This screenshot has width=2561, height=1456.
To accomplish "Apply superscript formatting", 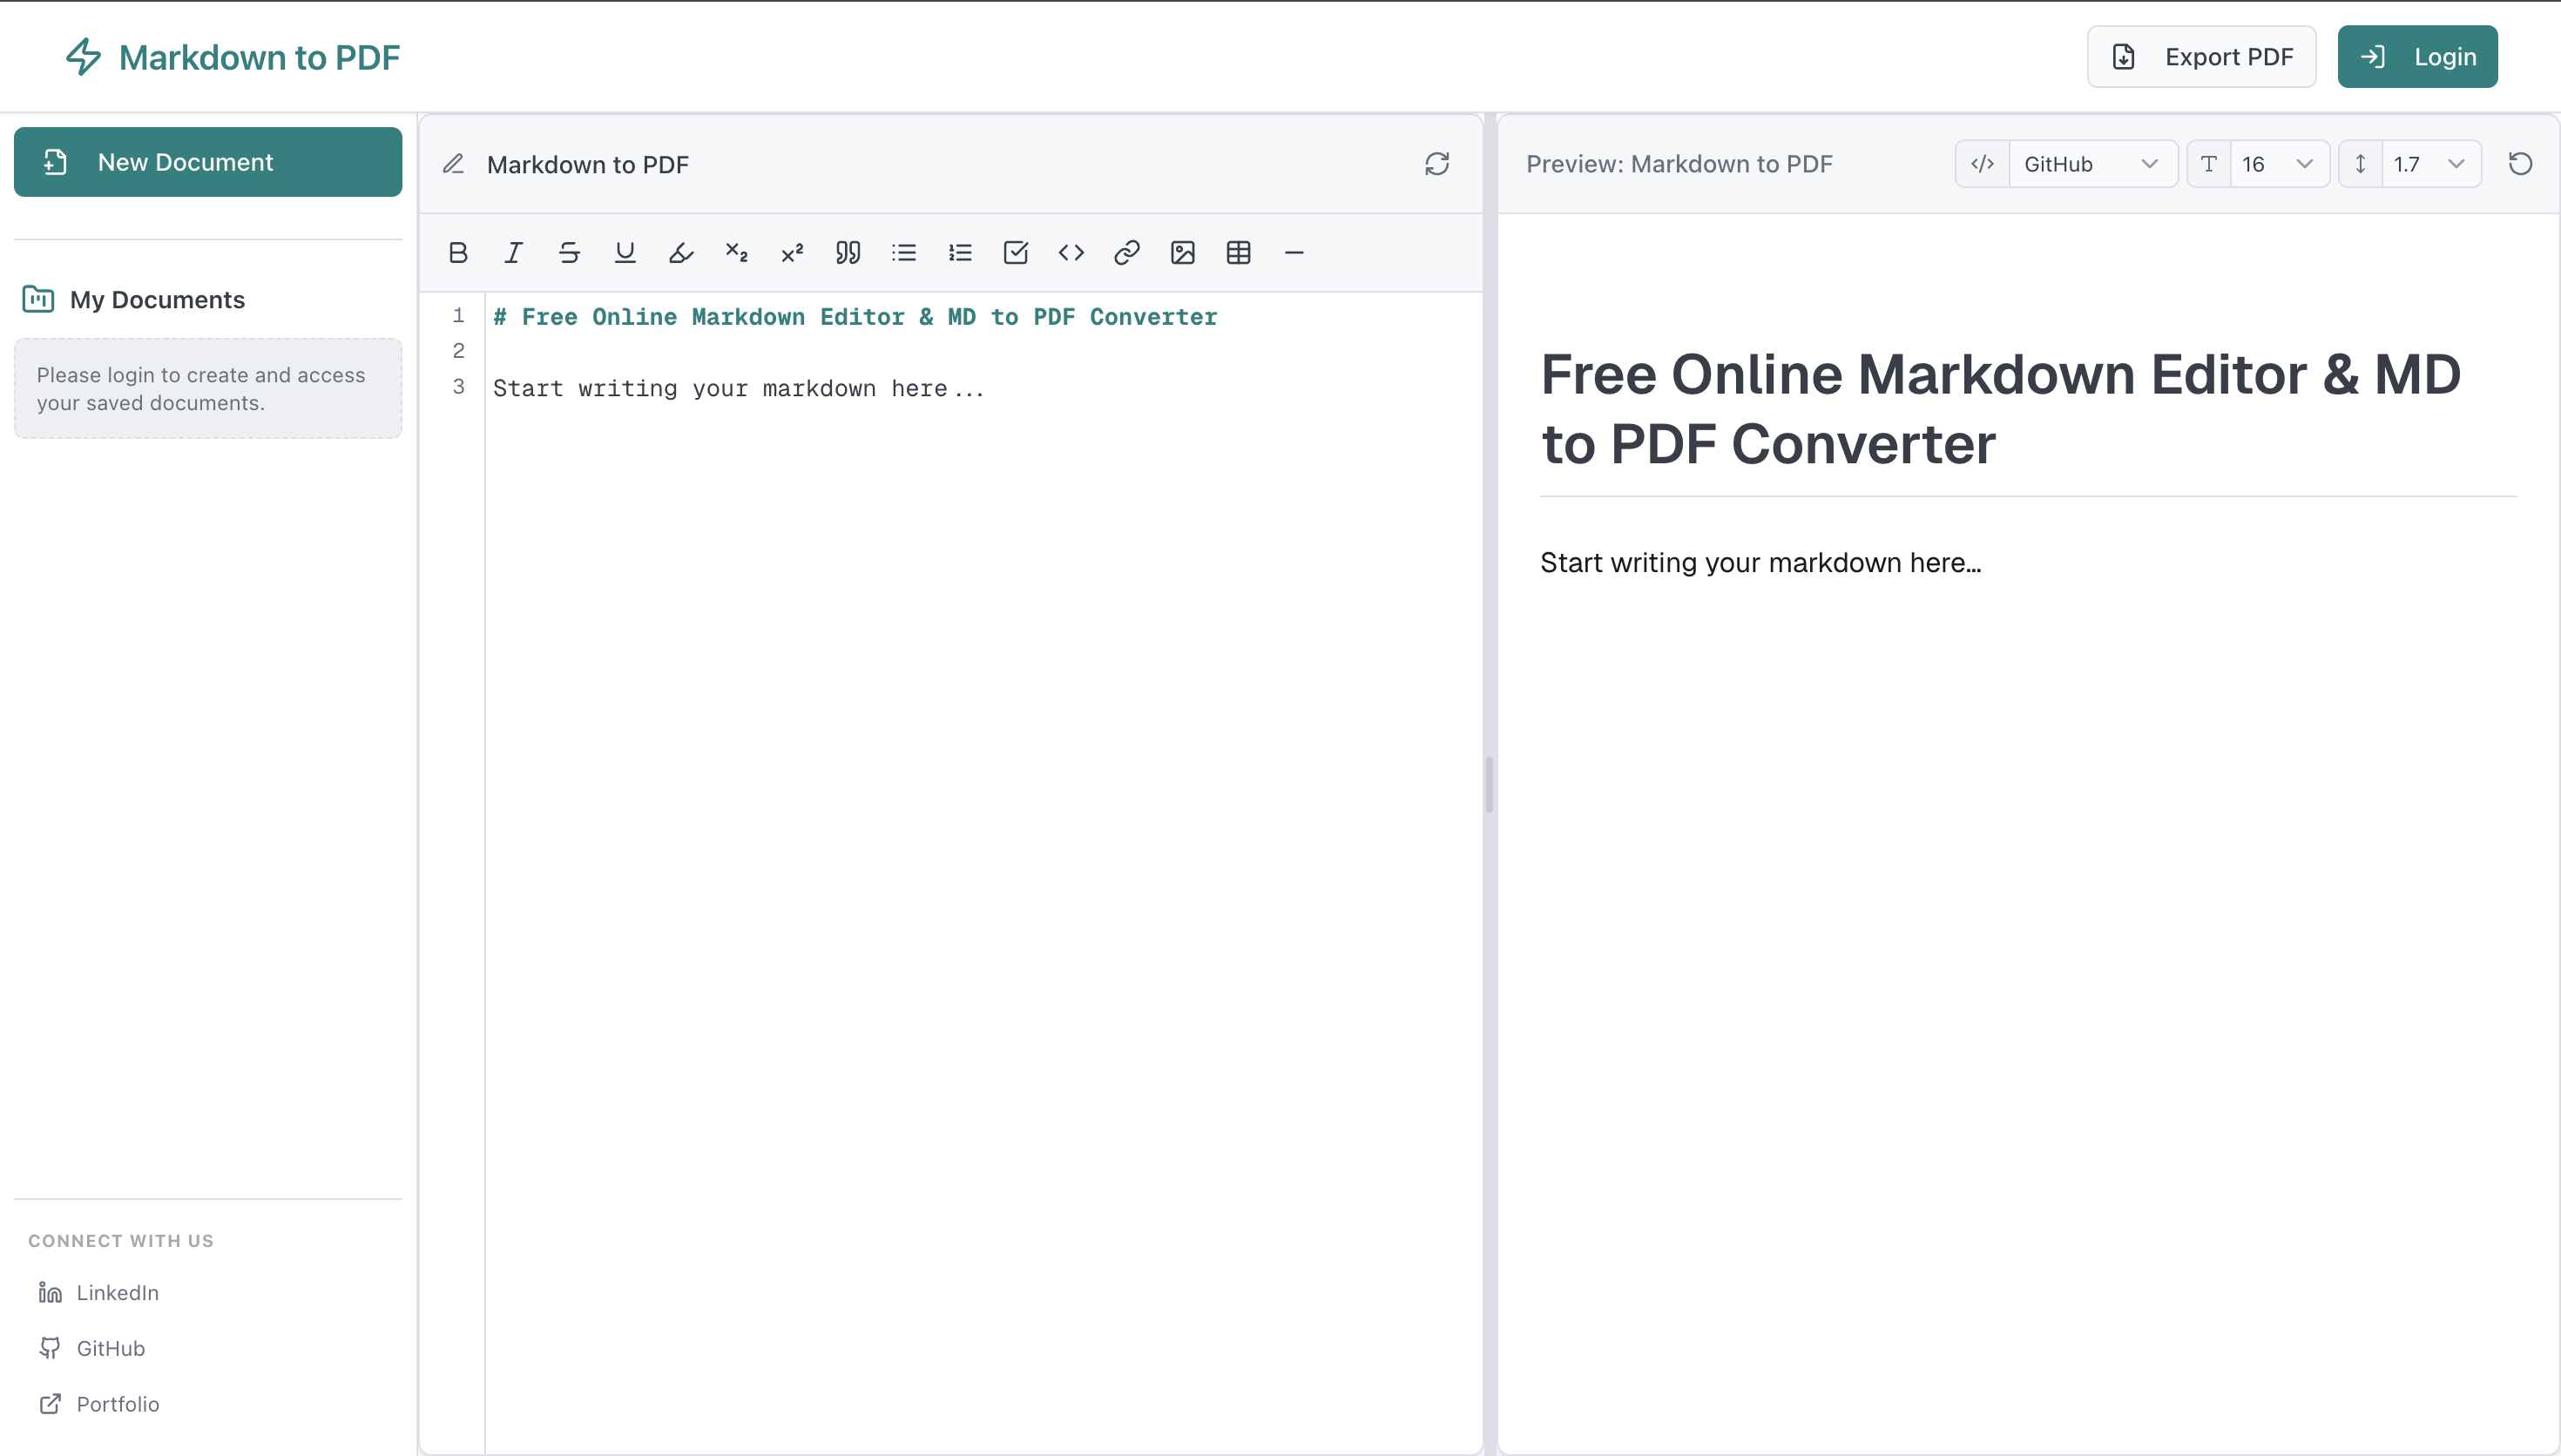I will pos(791,252).
